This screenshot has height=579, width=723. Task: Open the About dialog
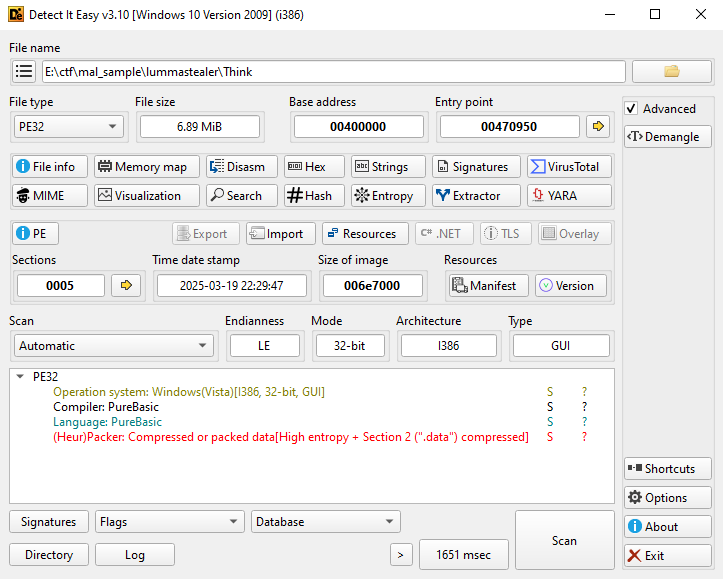[x=668, y=526]
